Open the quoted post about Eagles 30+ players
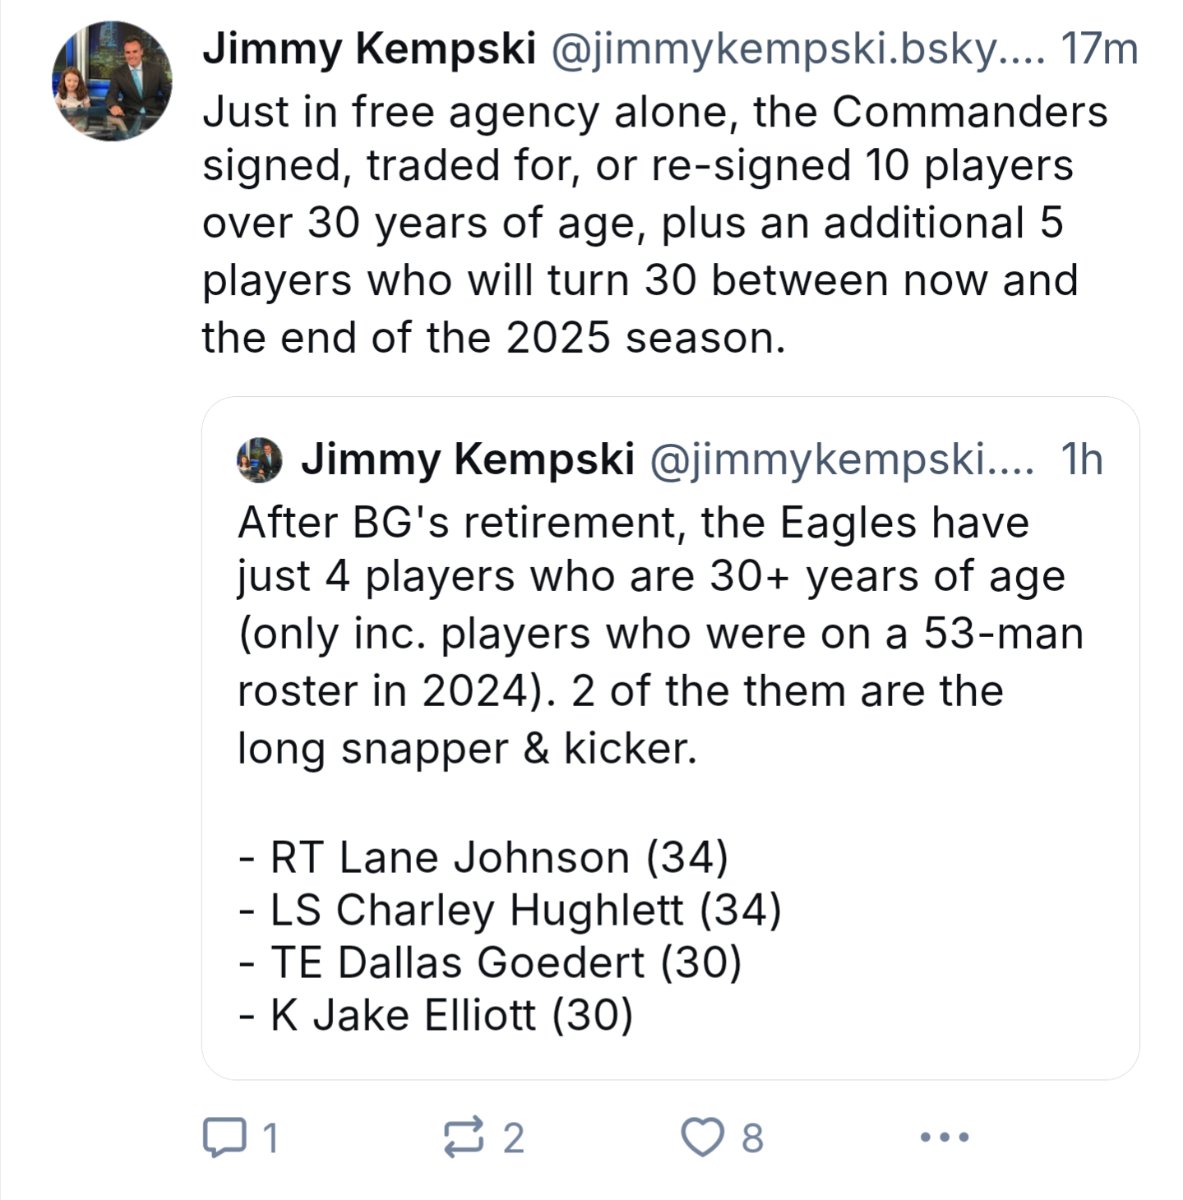Image resolution: width=1183 pixels, height=1200 pixels. [660, 634]
